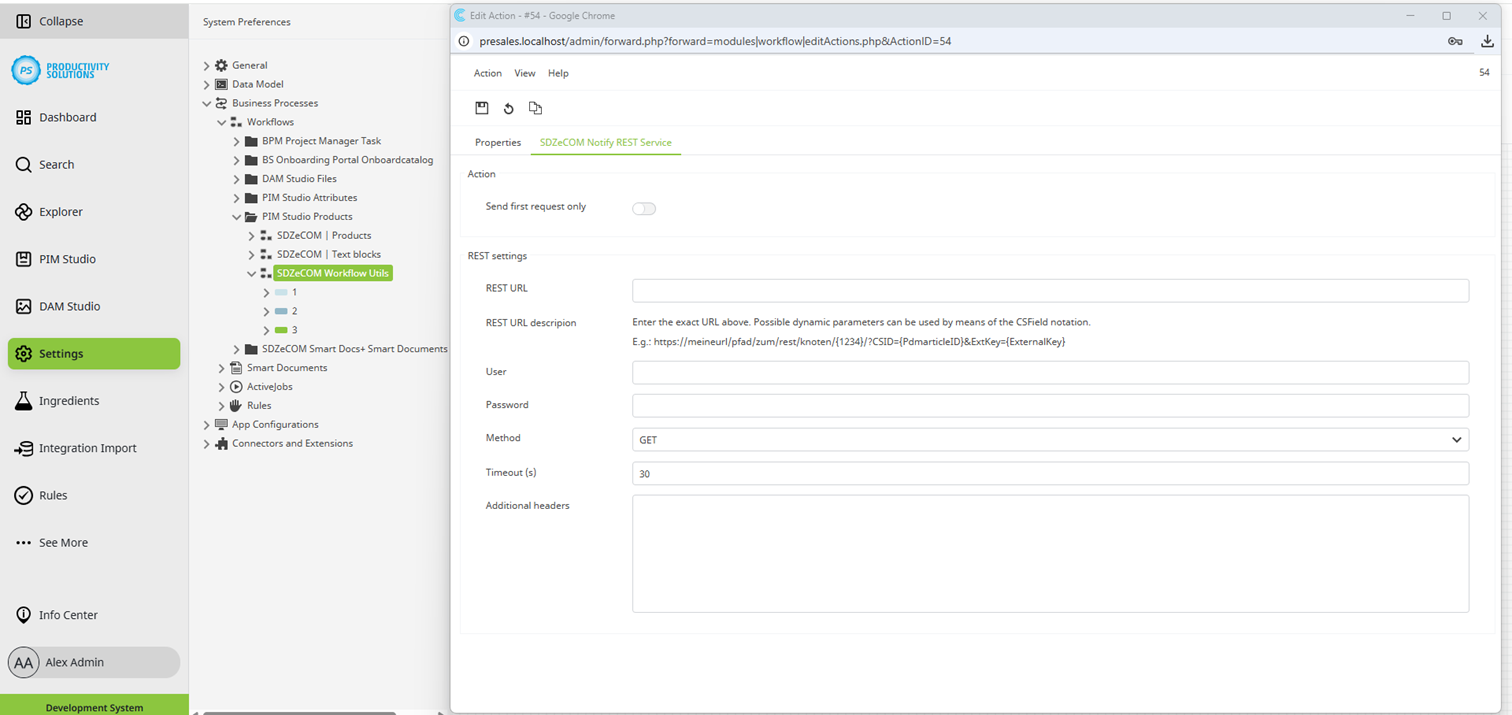This screenshot has width=1512, height=715.
Task: Click the reload icon in the Edit Action toolbar
Action: point(509,108)
